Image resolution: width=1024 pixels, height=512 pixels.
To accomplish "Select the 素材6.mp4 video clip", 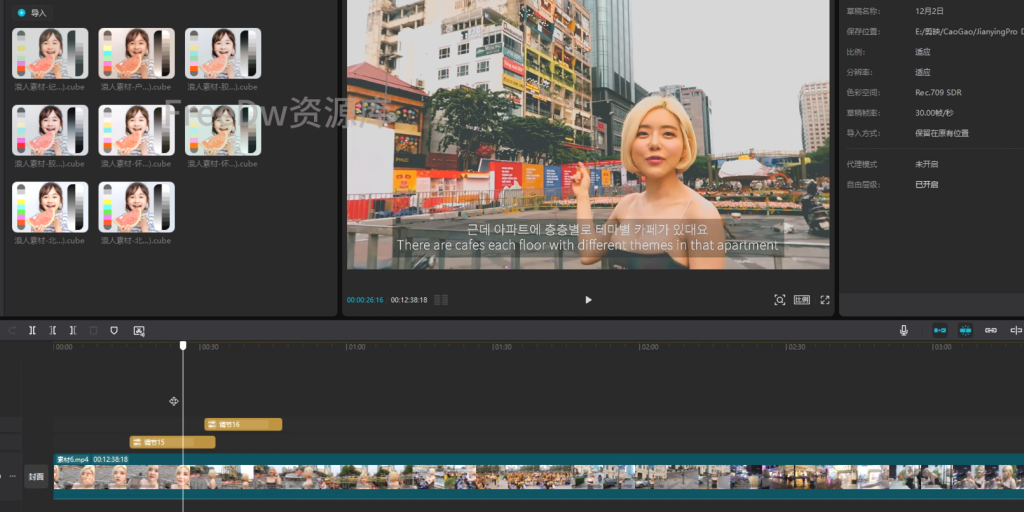I will (x=539, y=477).
